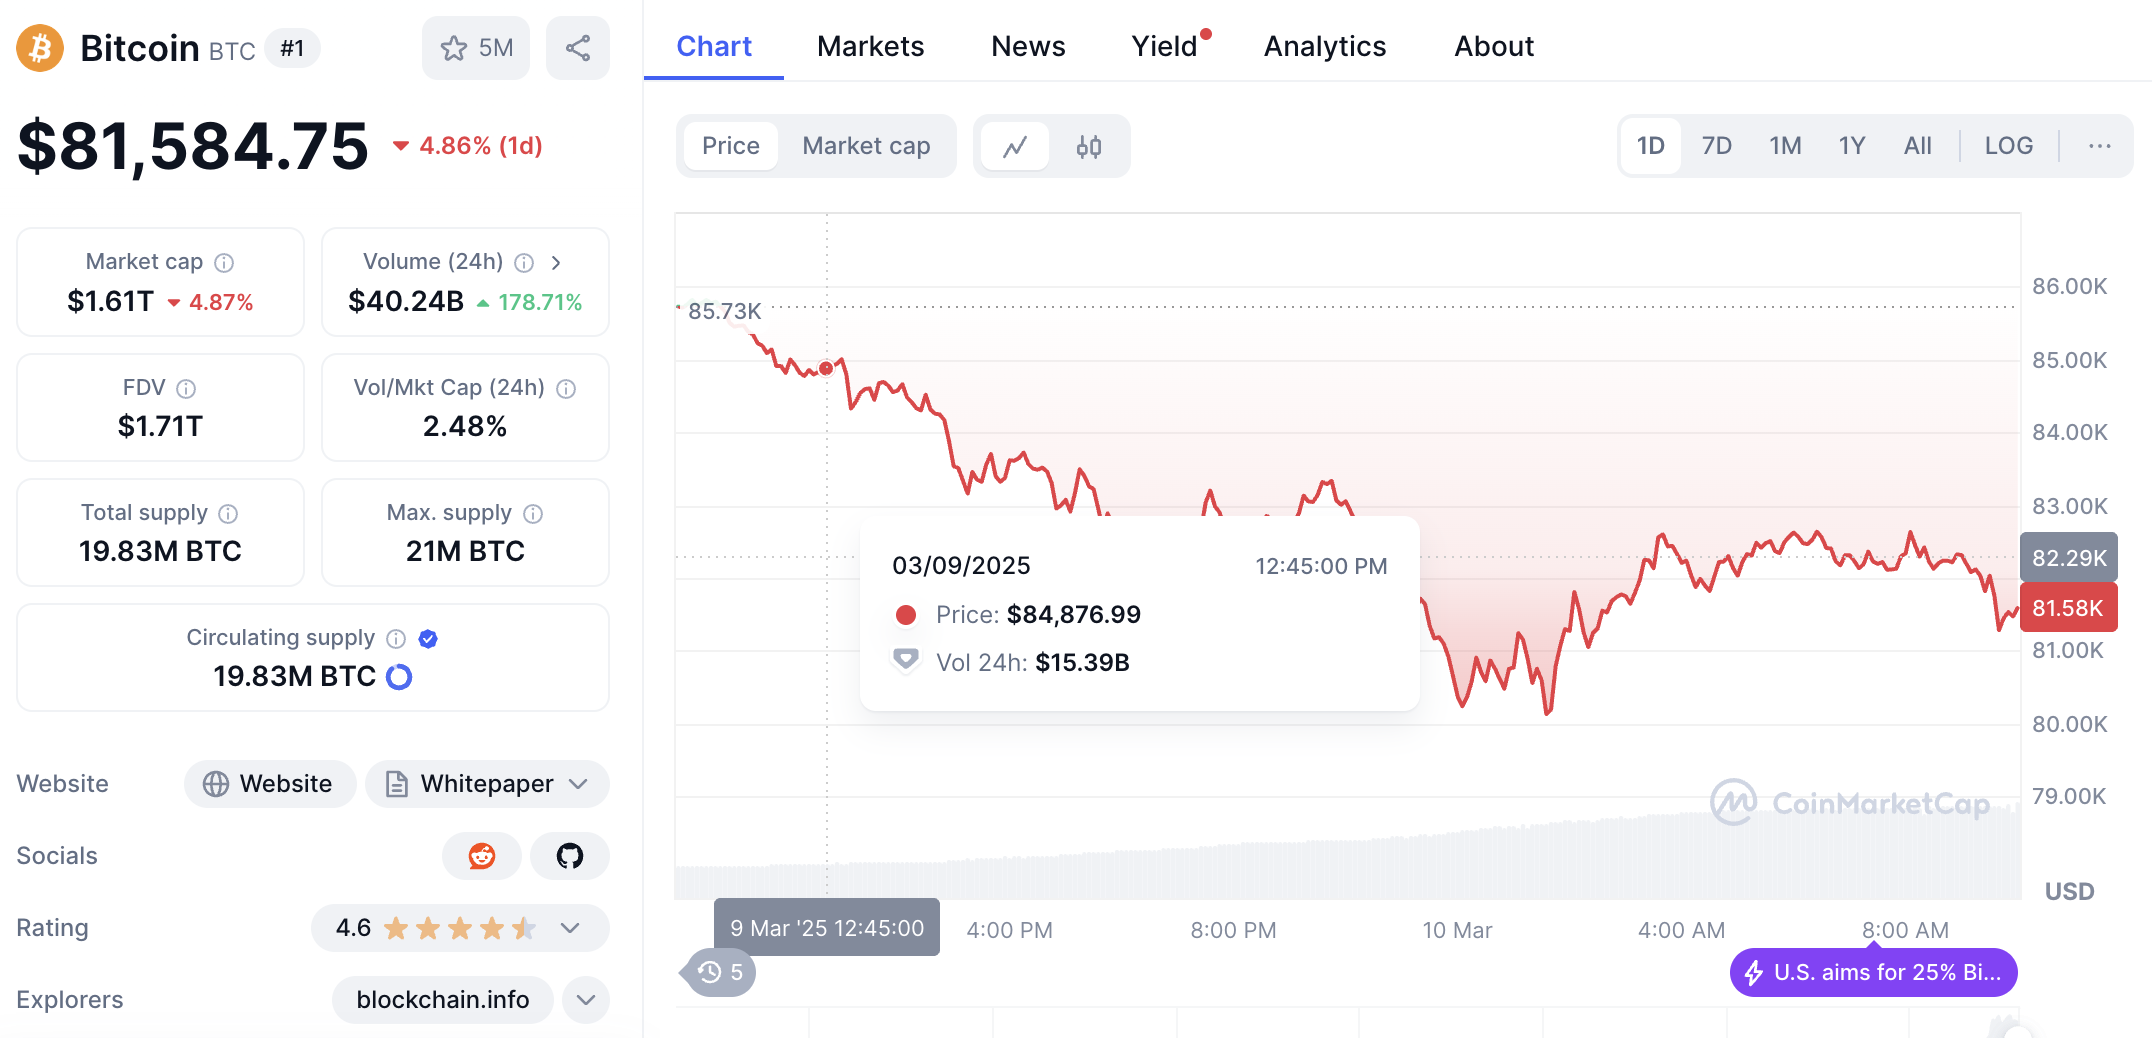Click Circulating supply info icon

396,639
